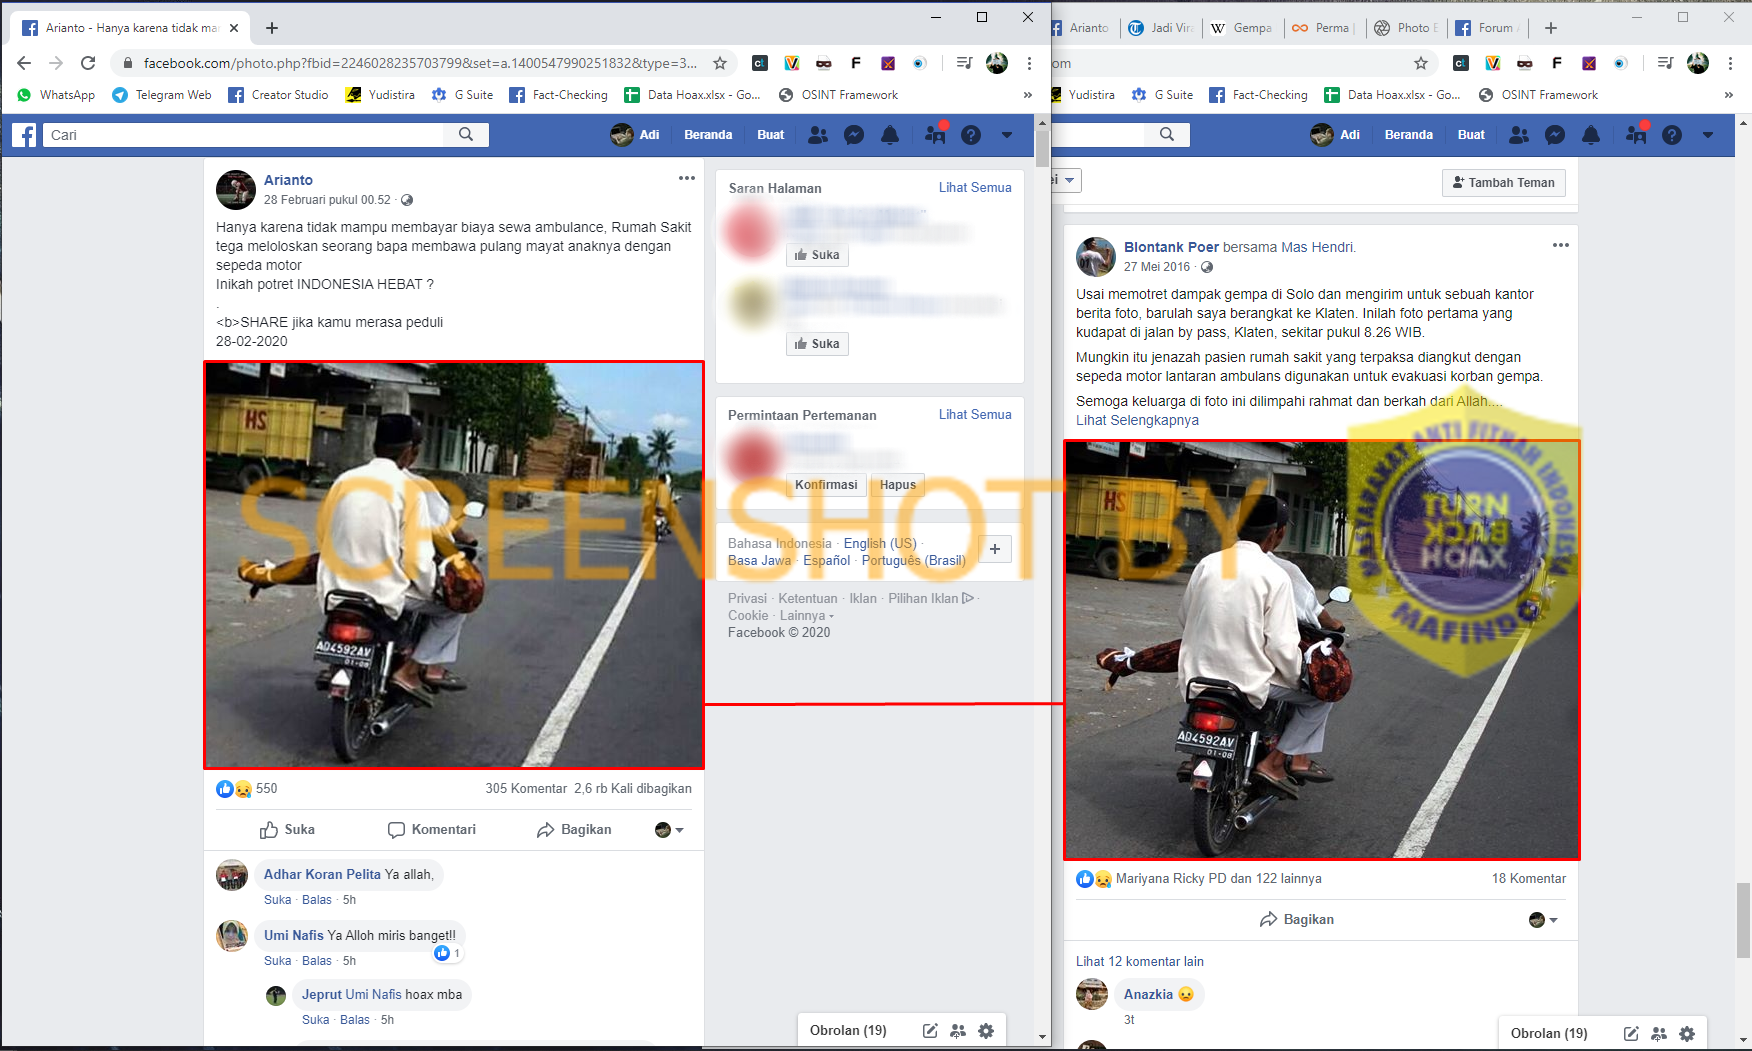Image resolution: width=1752 pixels, height=1051 pixels.
Task: Open Lihat 12 komentar lain link
Action: point(1140,962)
